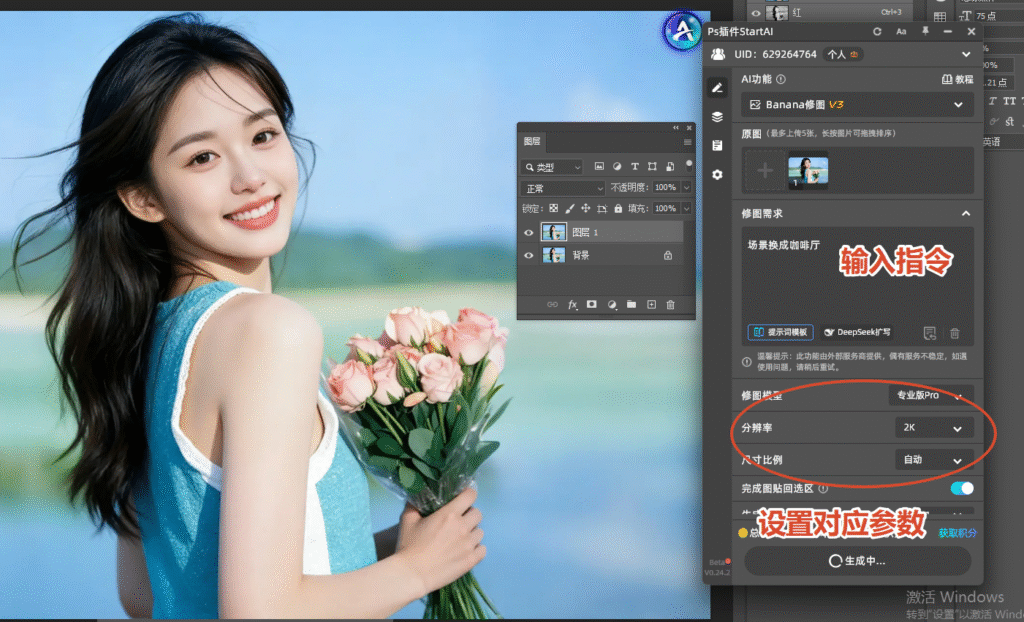Screen dimensions: 1024x622
Task: Click the round StartAI floating logo
Action: coord(682,30)
